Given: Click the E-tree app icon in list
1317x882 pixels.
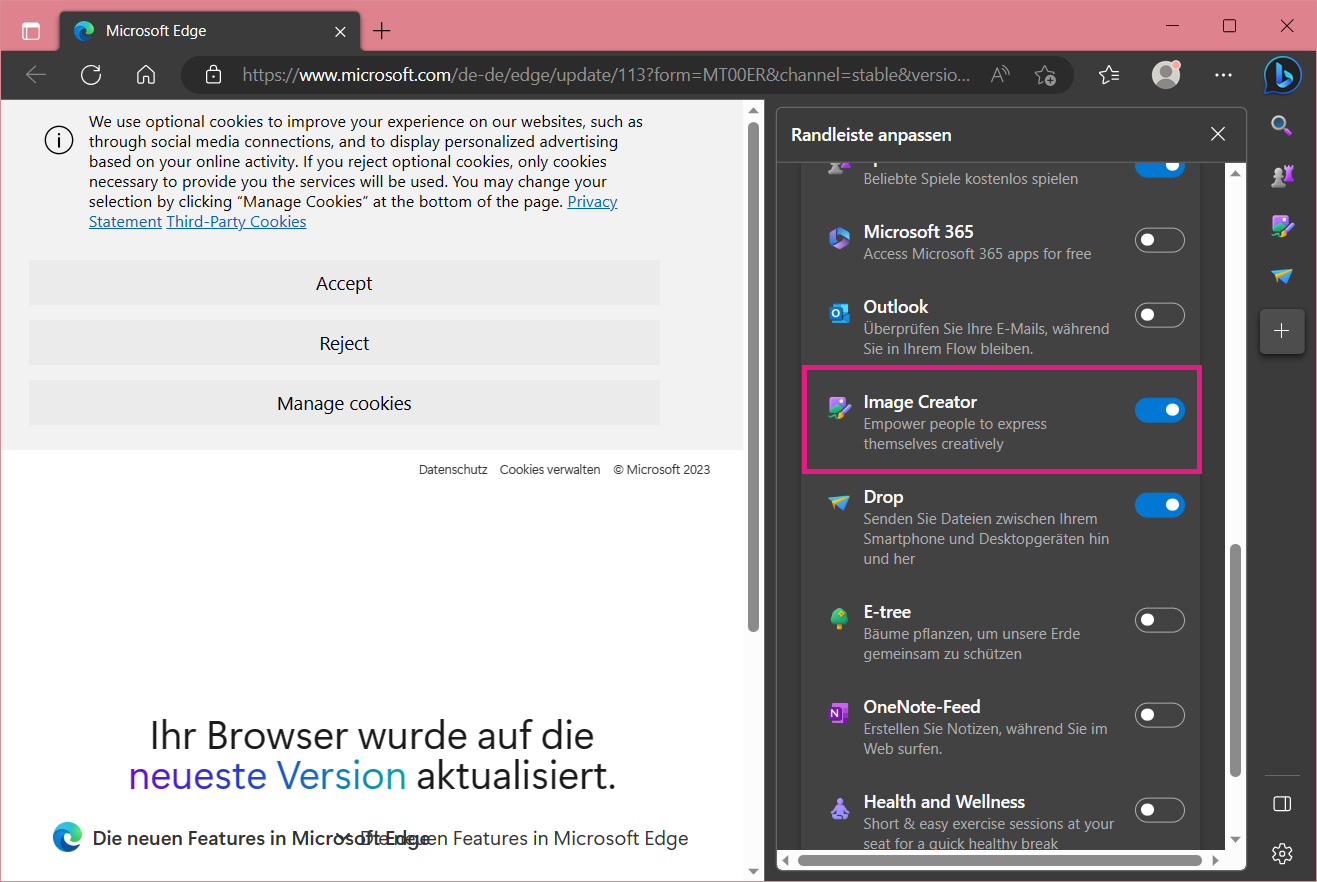Looking at the screenshot, I should pyautogui.click(x=839, y=619).
